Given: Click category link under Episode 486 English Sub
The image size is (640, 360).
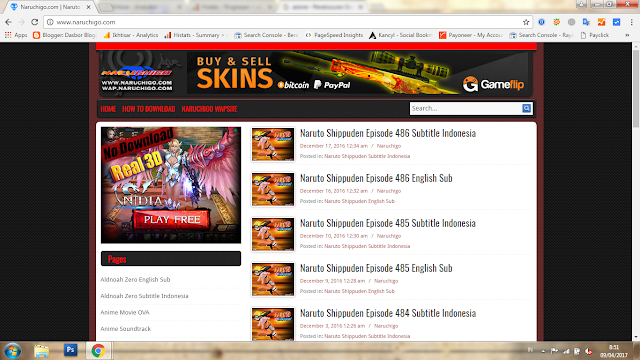Looking at the screenshot, I should (360, 201).
